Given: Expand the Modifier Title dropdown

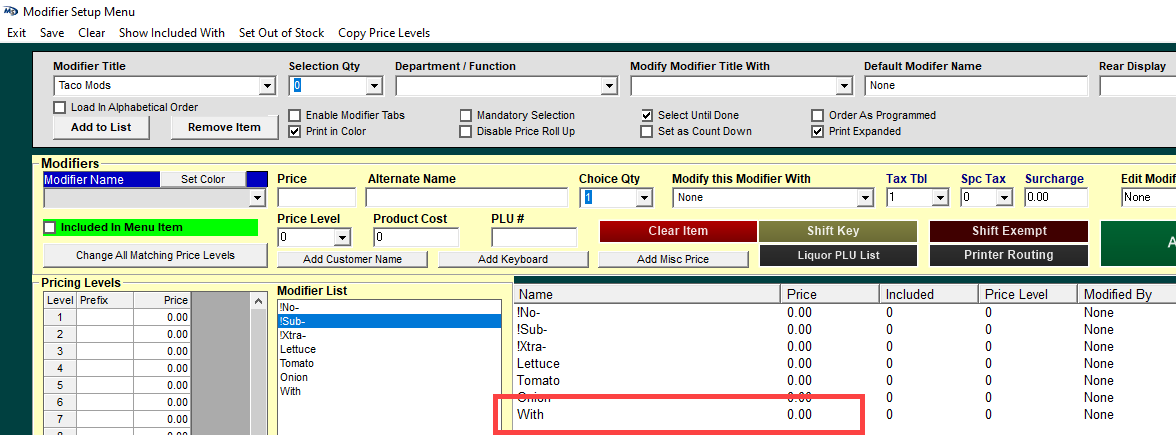Looking at the screenshot, I should [266, 87].
